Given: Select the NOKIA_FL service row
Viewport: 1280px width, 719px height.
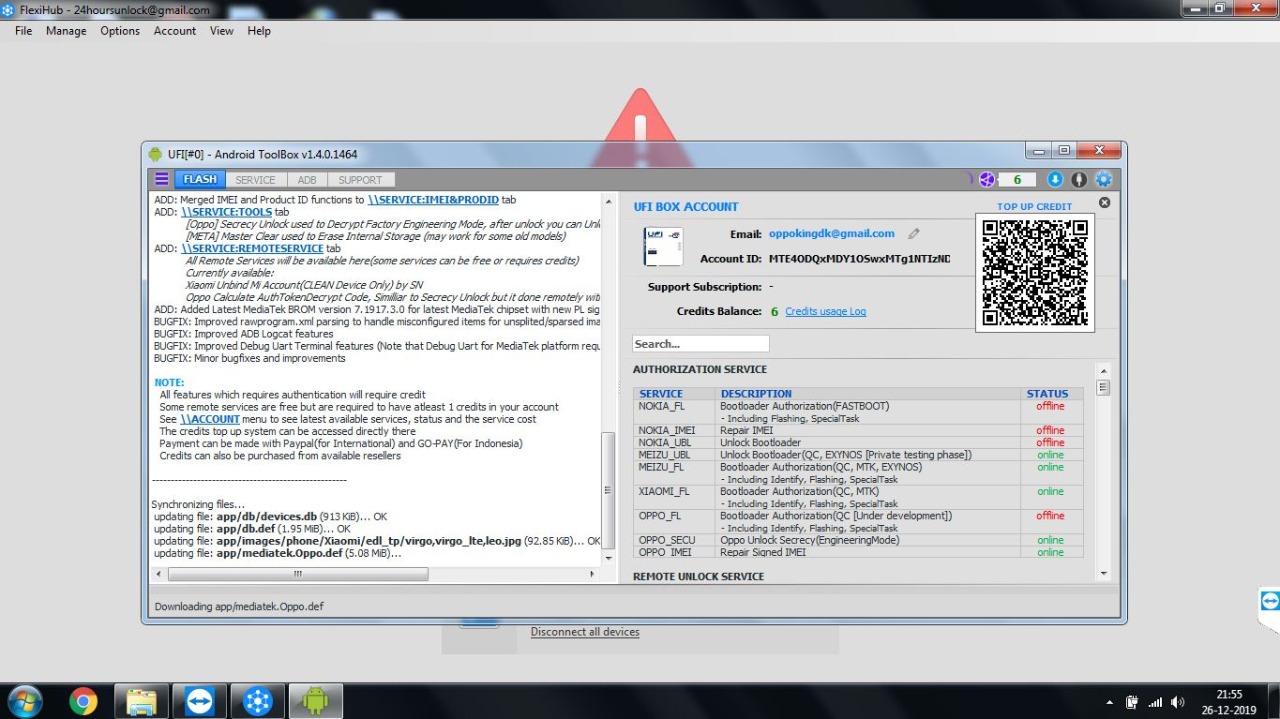Looking at the screenshot, I should [x=859, y=412].
